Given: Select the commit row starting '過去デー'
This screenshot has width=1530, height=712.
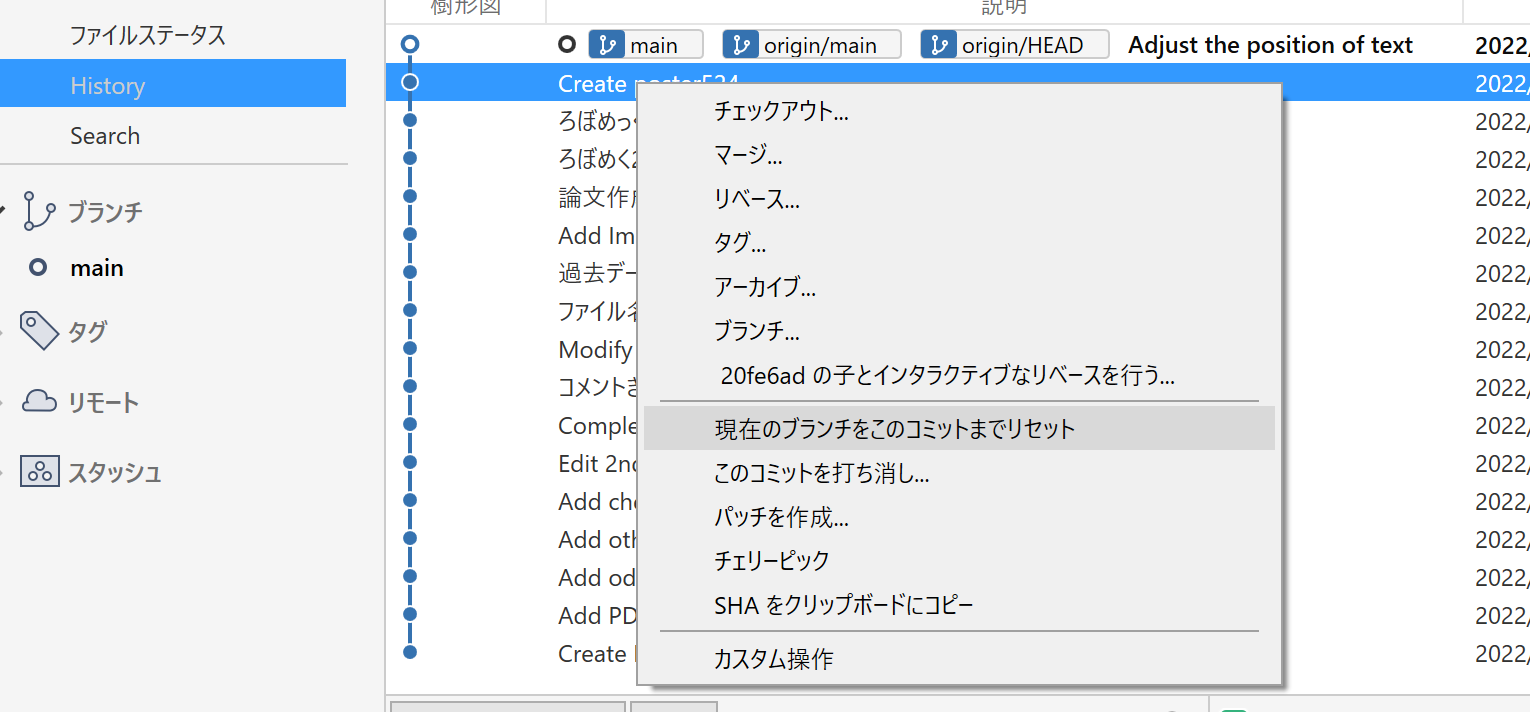Looking at the screenshot, I should coord(597,273).
